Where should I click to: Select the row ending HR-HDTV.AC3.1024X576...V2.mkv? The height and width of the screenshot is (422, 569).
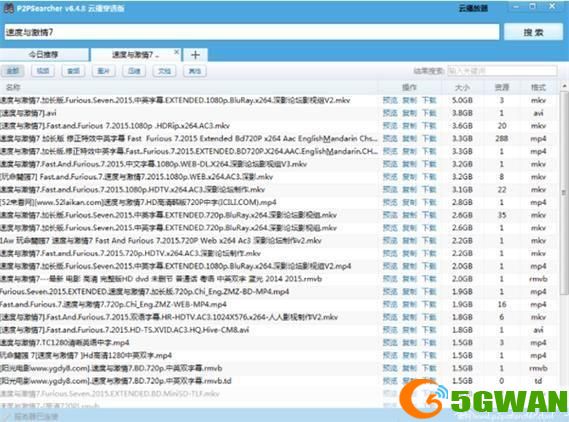tap(279, 317)
